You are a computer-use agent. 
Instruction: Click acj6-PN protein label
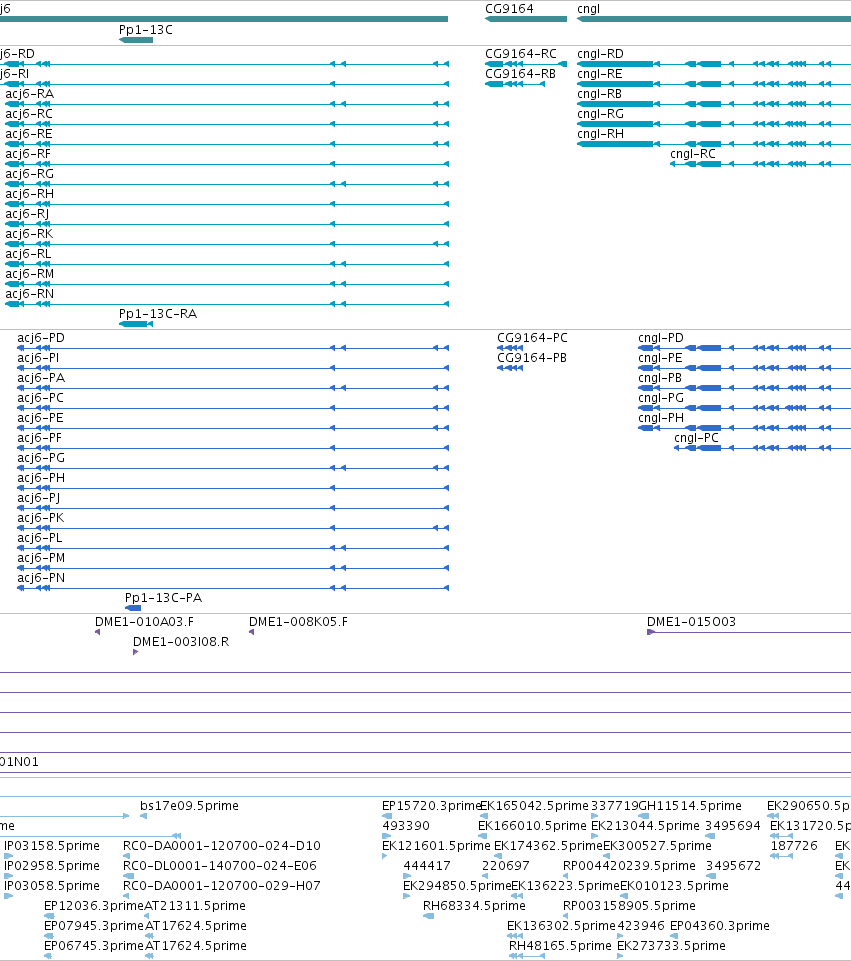point(41,578)
